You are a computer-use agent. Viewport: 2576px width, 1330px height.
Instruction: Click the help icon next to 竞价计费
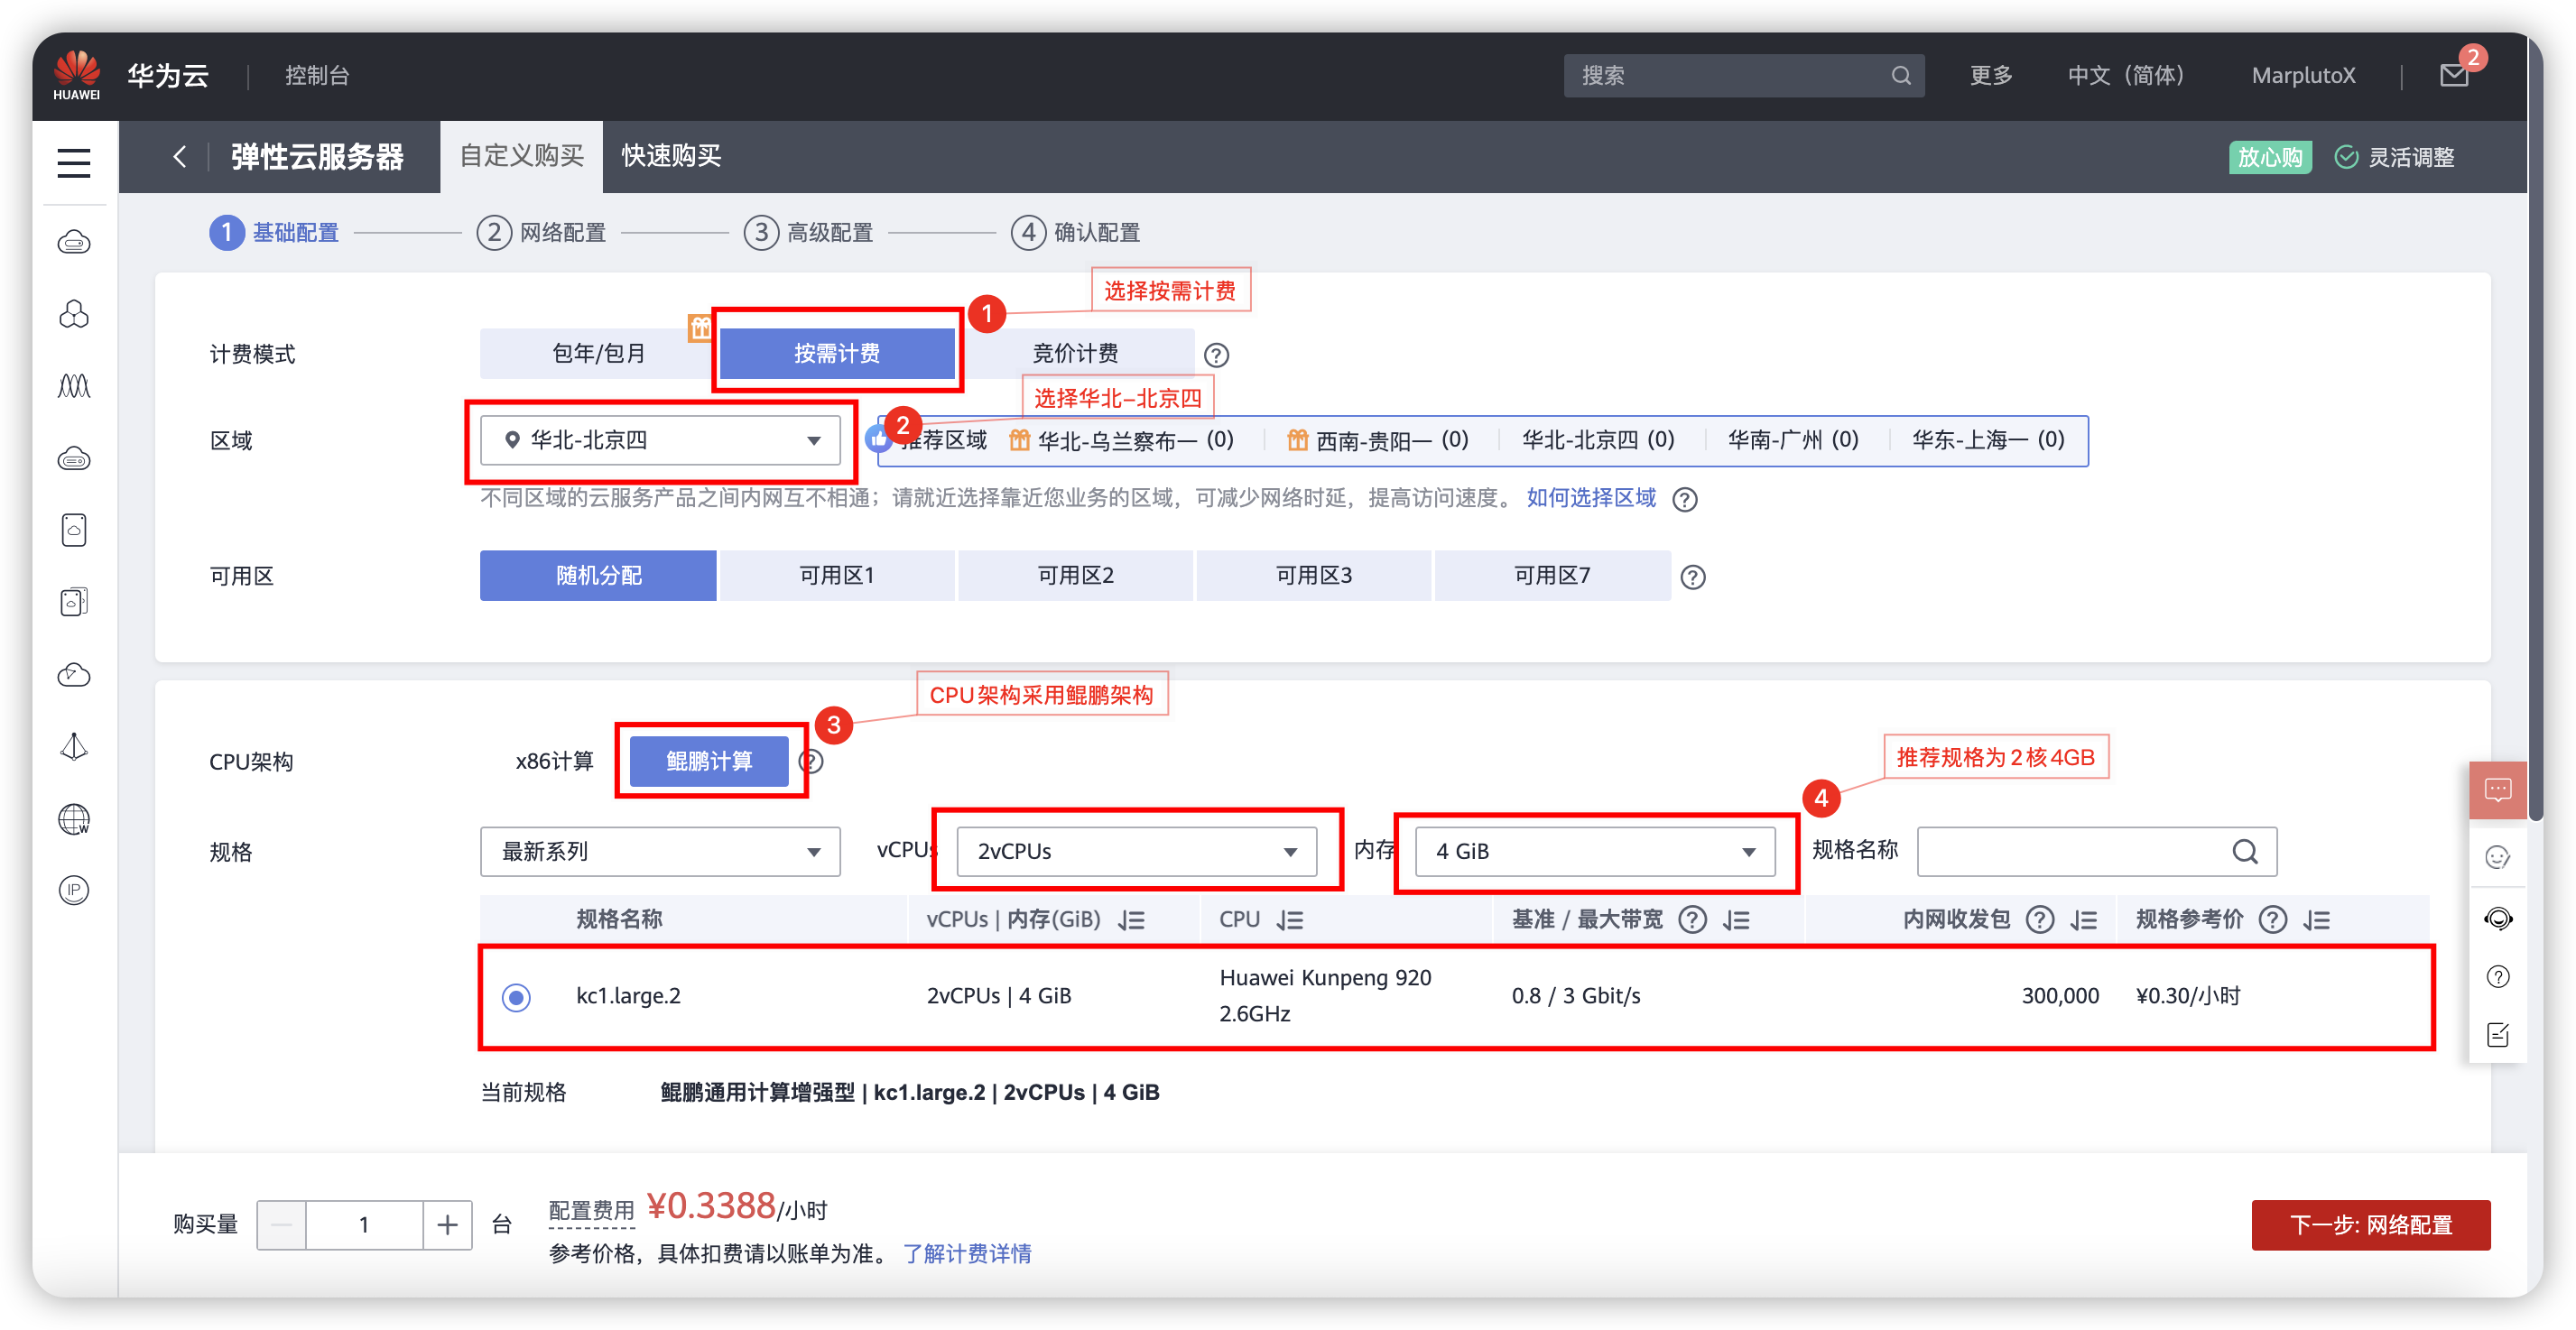[1216, 355]
